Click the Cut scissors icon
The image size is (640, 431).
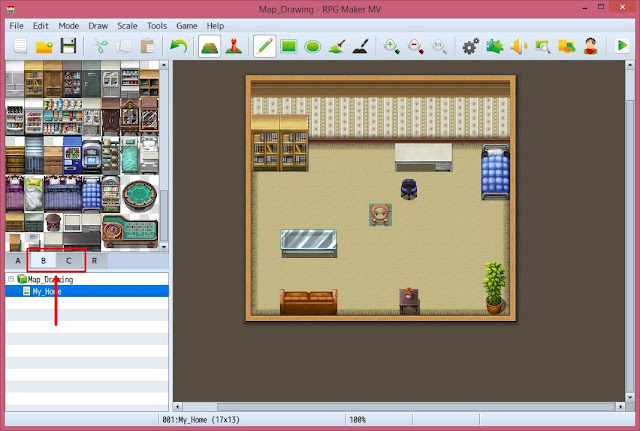[99, 46]
